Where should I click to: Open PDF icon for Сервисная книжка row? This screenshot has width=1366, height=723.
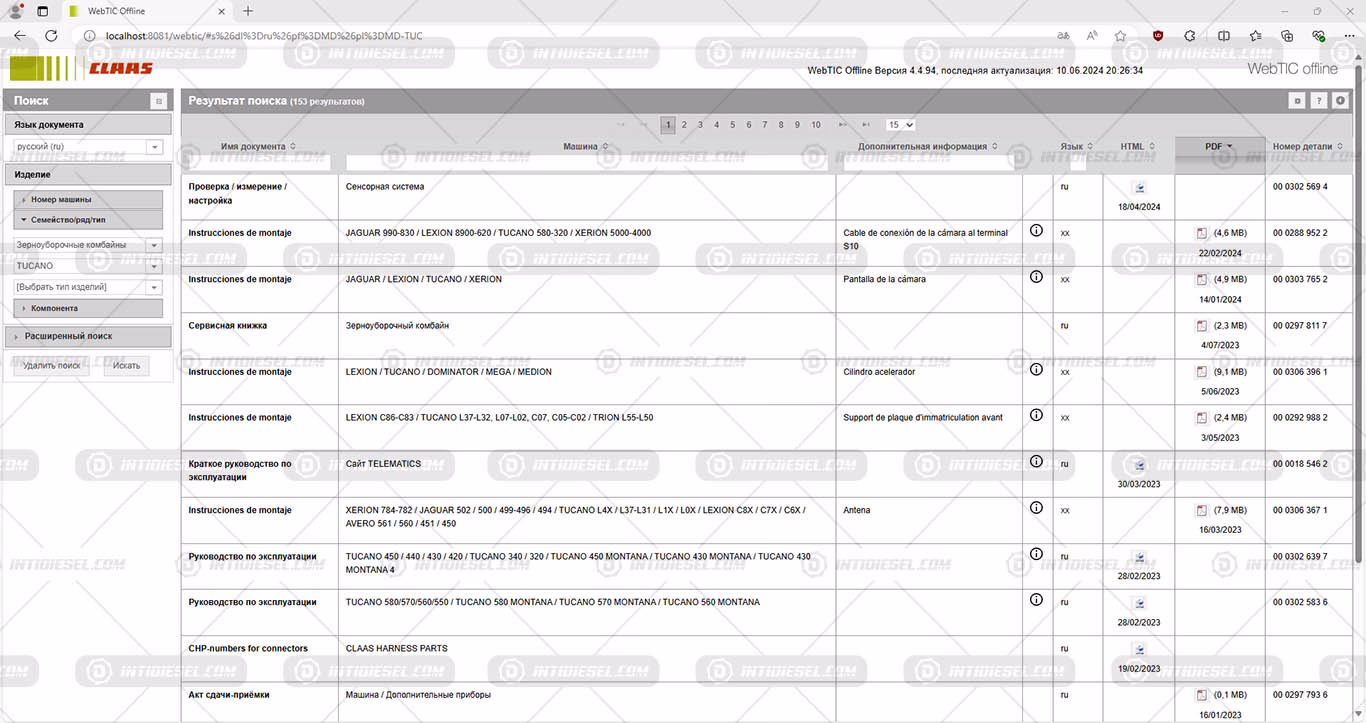pos(1201,326)
